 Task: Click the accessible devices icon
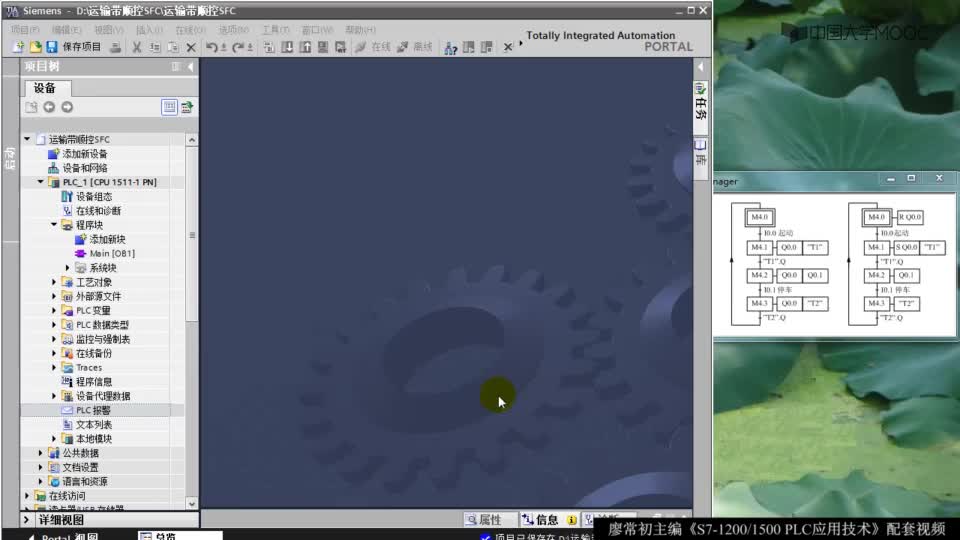451,47
